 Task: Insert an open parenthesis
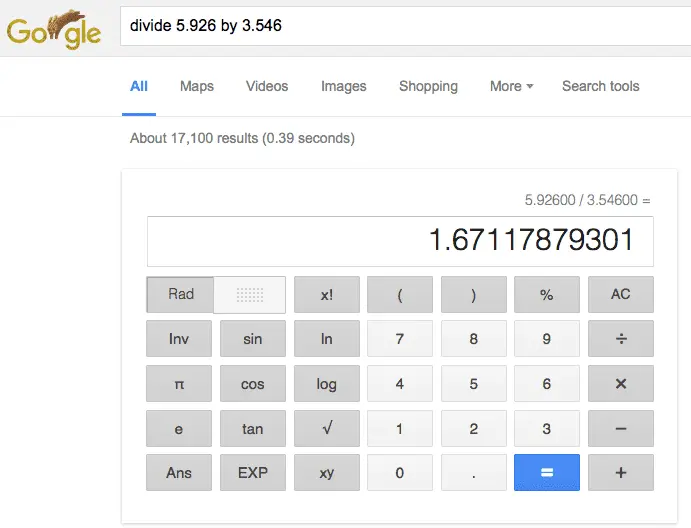[400, 294]
